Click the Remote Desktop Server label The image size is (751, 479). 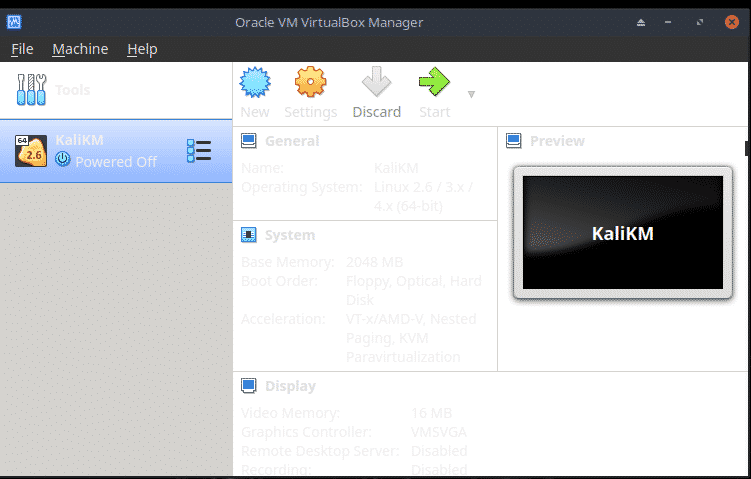pos(320,451)
